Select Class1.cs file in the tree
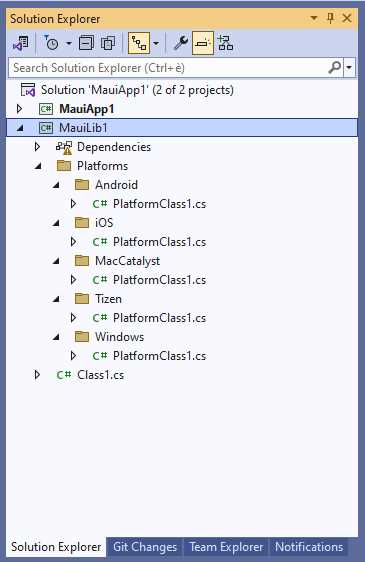Image resolution: width=365 pixels, height=562 pixels. pos(100,375)
